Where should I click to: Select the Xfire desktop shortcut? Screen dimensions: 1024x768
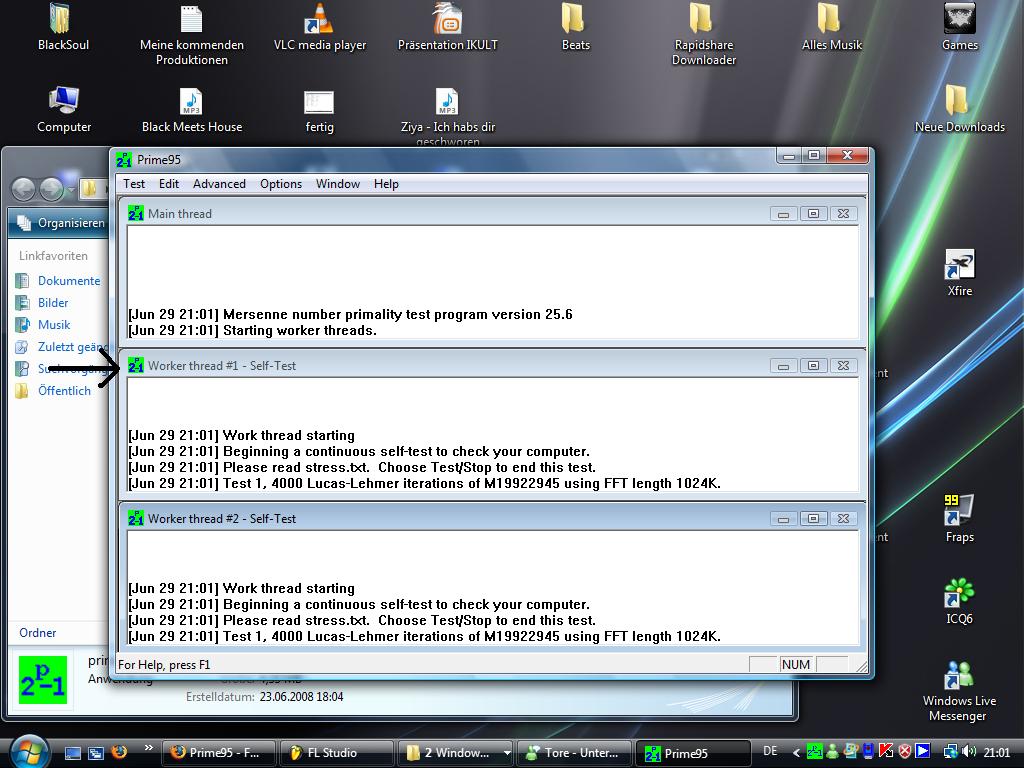tap(959, 273)
